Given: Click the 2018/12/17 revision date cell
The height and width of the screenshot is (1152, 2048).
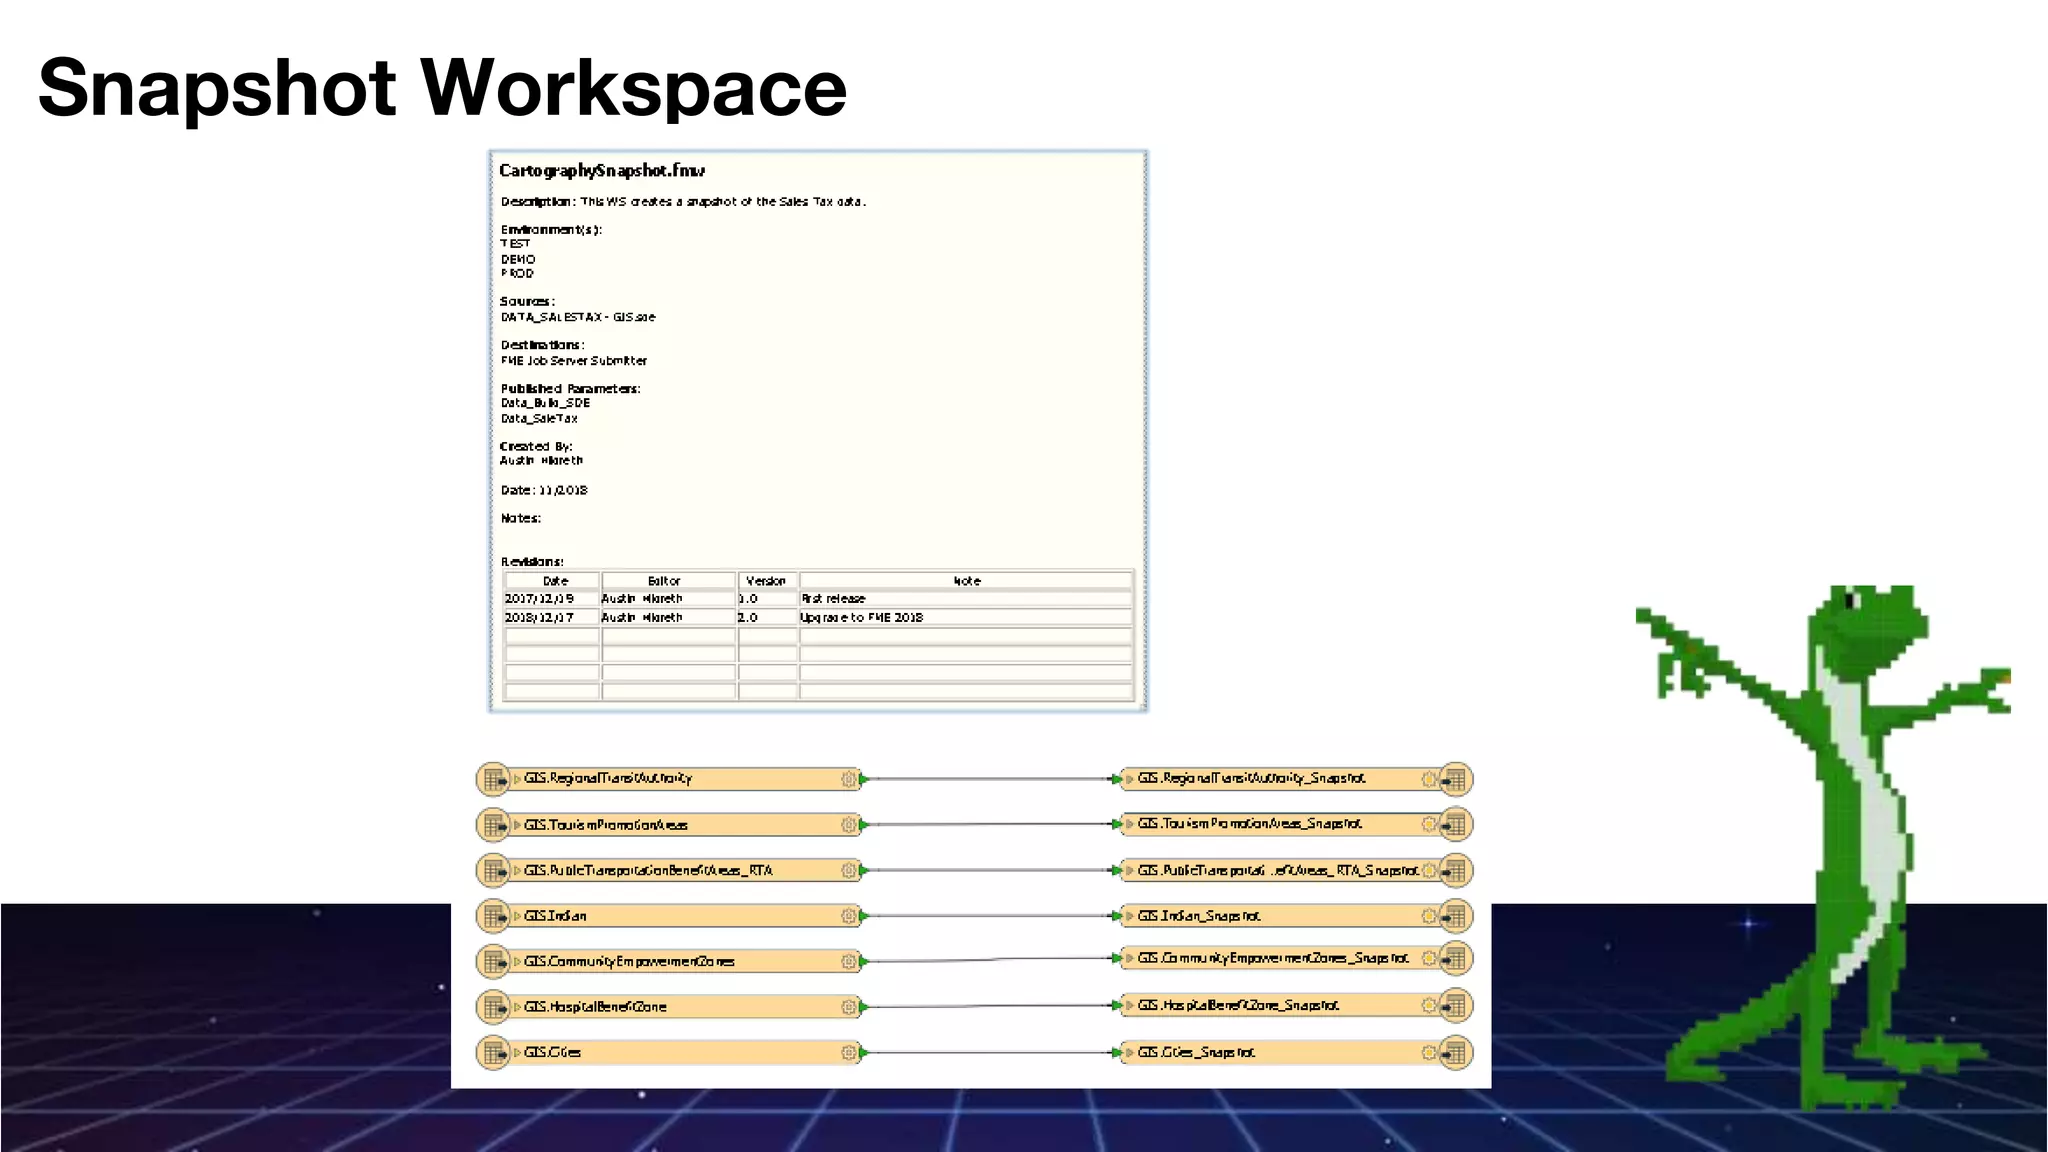Looking at the screenshot, I should pos(552,618).
